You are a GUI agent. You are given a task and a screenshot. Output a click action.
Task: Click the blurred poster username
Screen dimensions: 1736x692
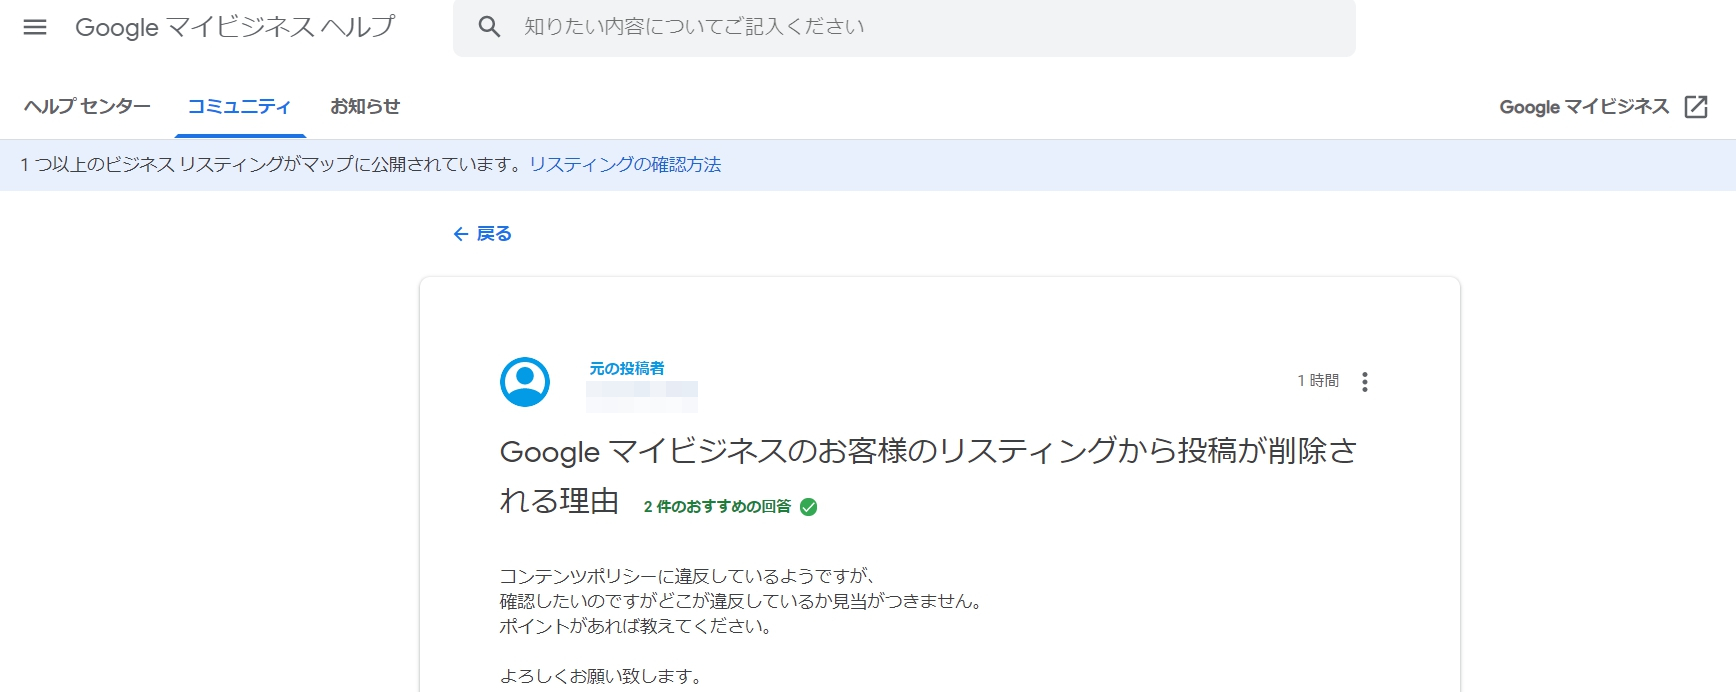(642, 396)
